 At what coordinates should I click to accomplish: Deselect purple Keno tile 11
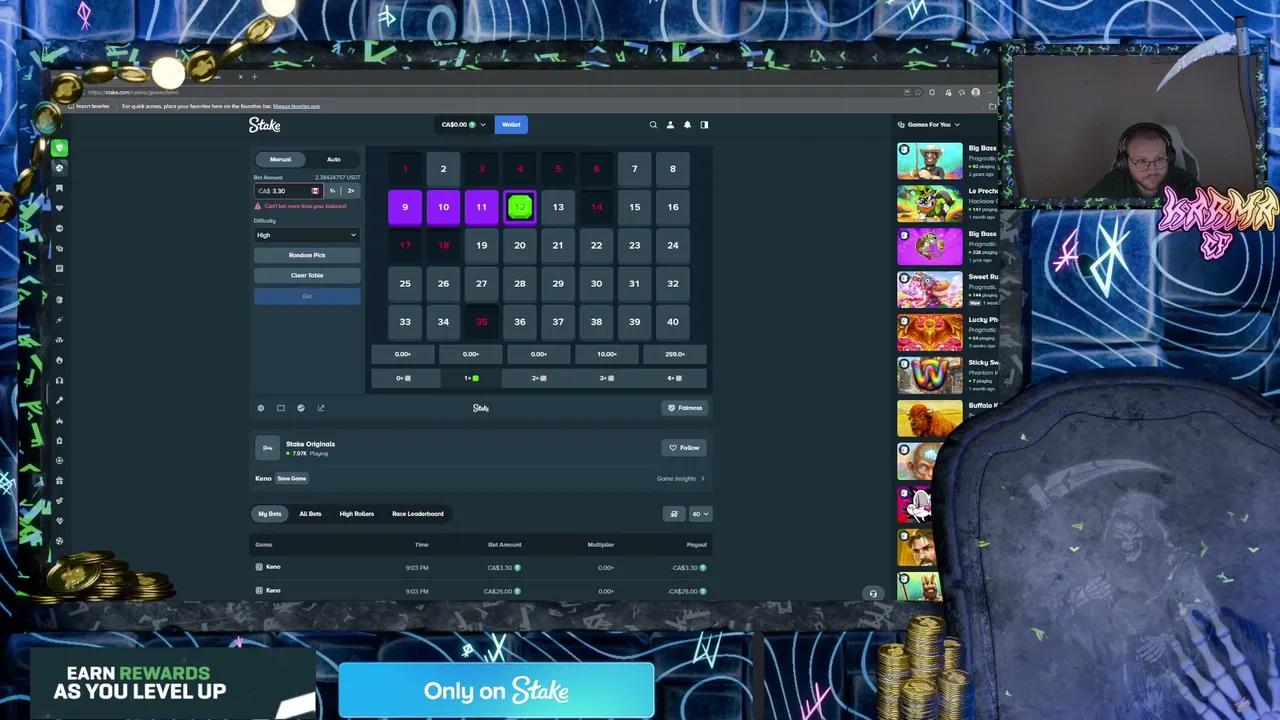point(482,207)
